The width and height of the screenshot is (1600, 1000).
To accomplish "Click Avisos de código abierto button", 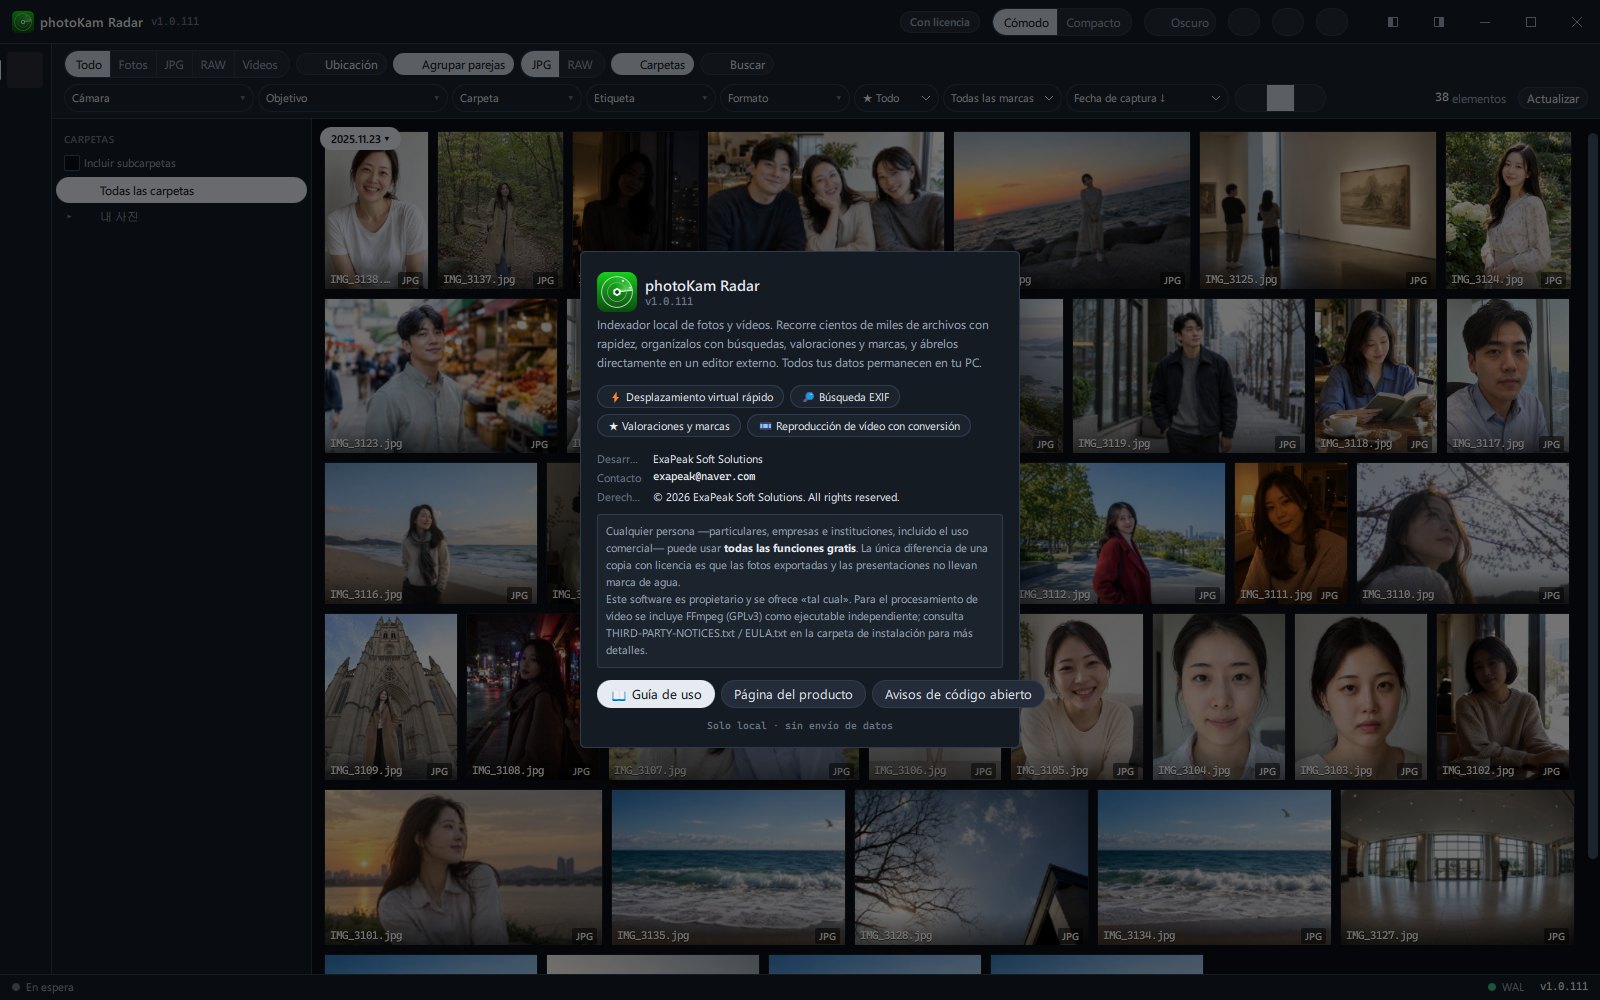I will point(958,694).
